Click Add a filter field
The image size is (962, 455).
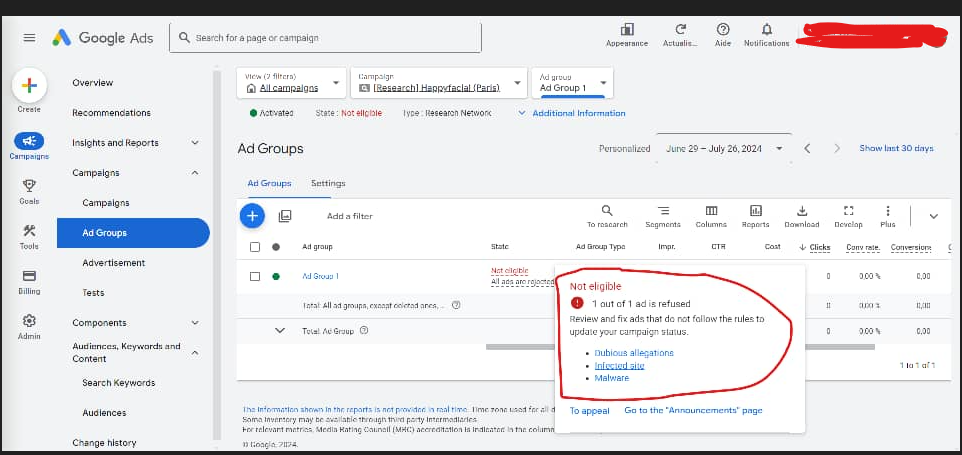tap(350, 216)
